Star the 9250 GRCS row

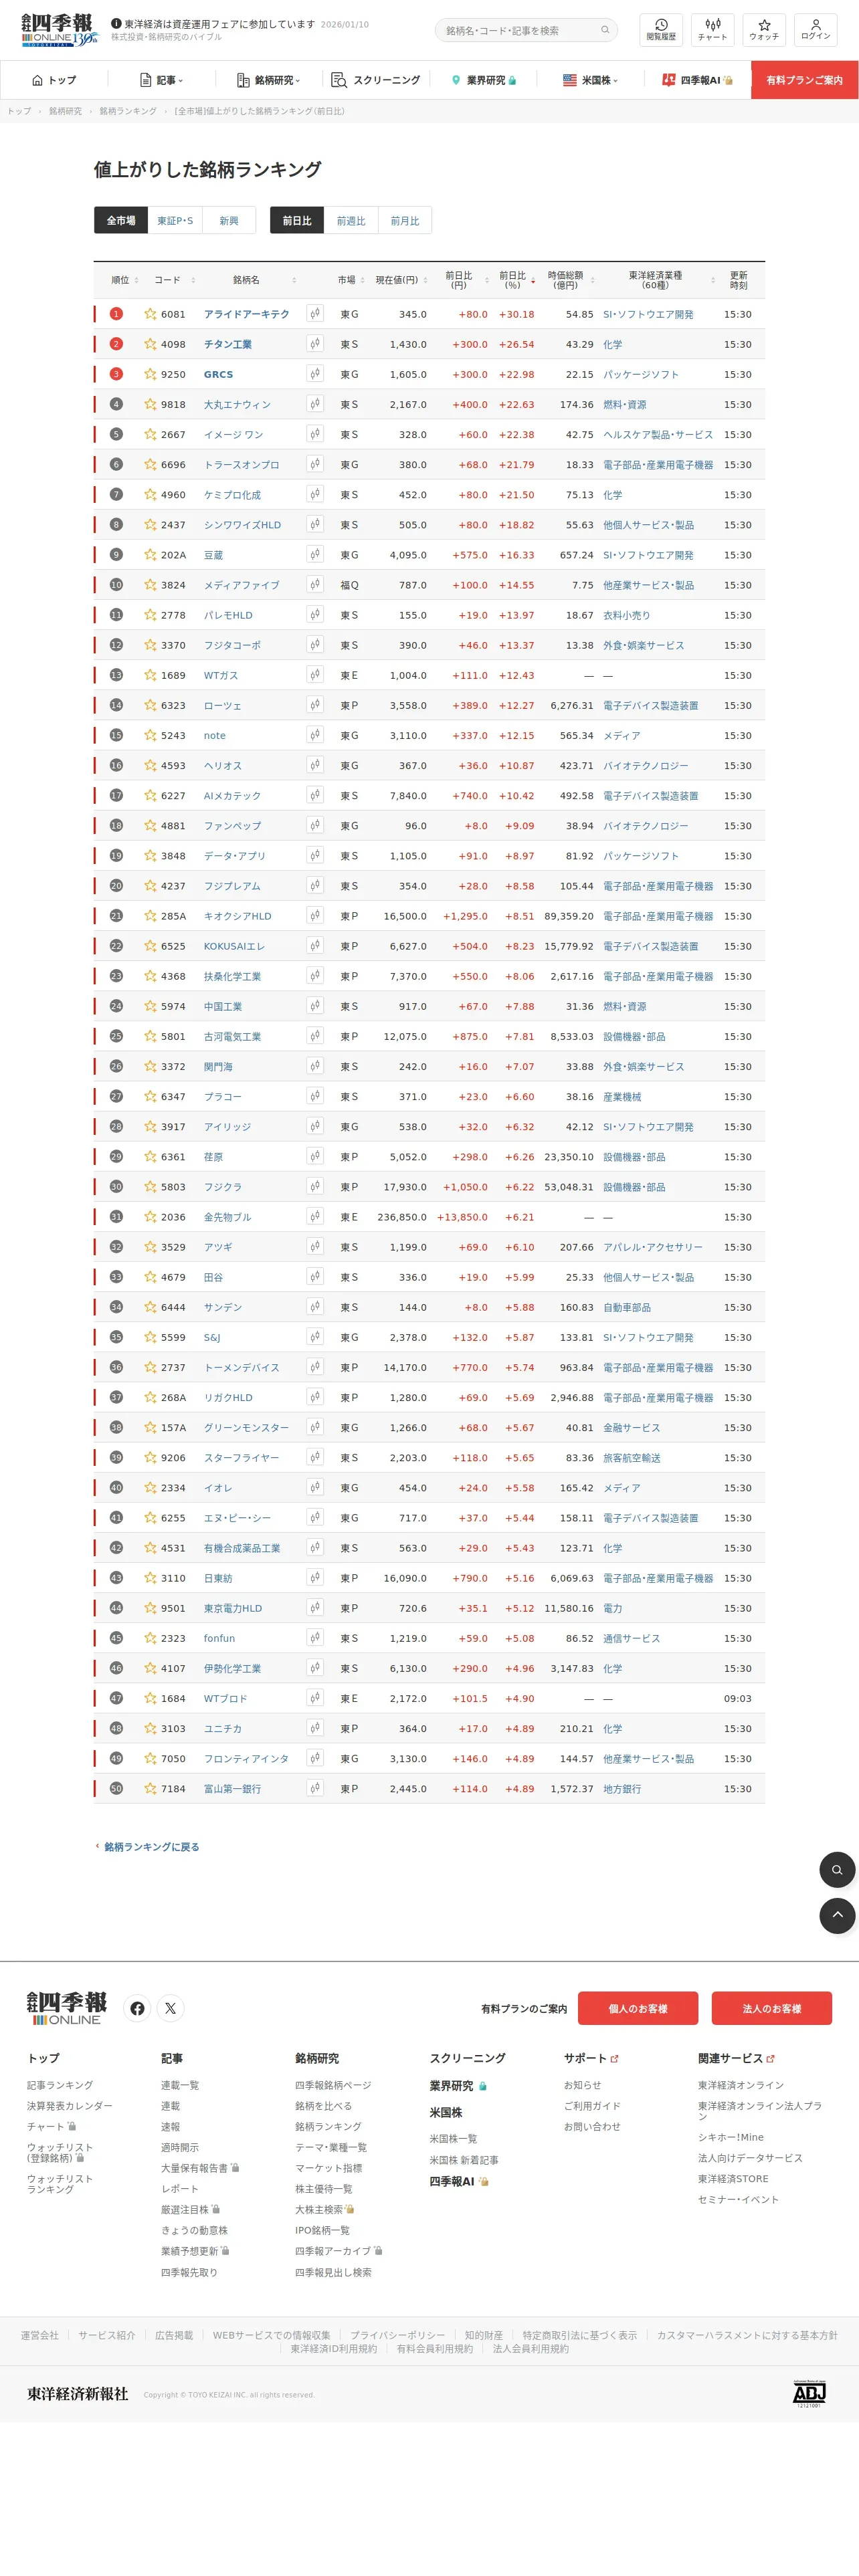point(150,374)
